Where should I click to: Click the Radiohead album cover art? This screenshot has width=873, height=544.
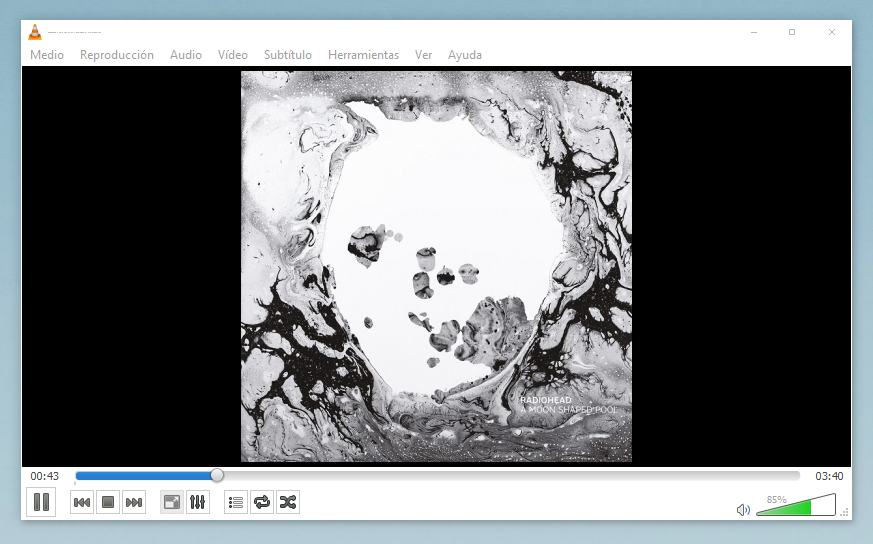(x=436, y=266)
